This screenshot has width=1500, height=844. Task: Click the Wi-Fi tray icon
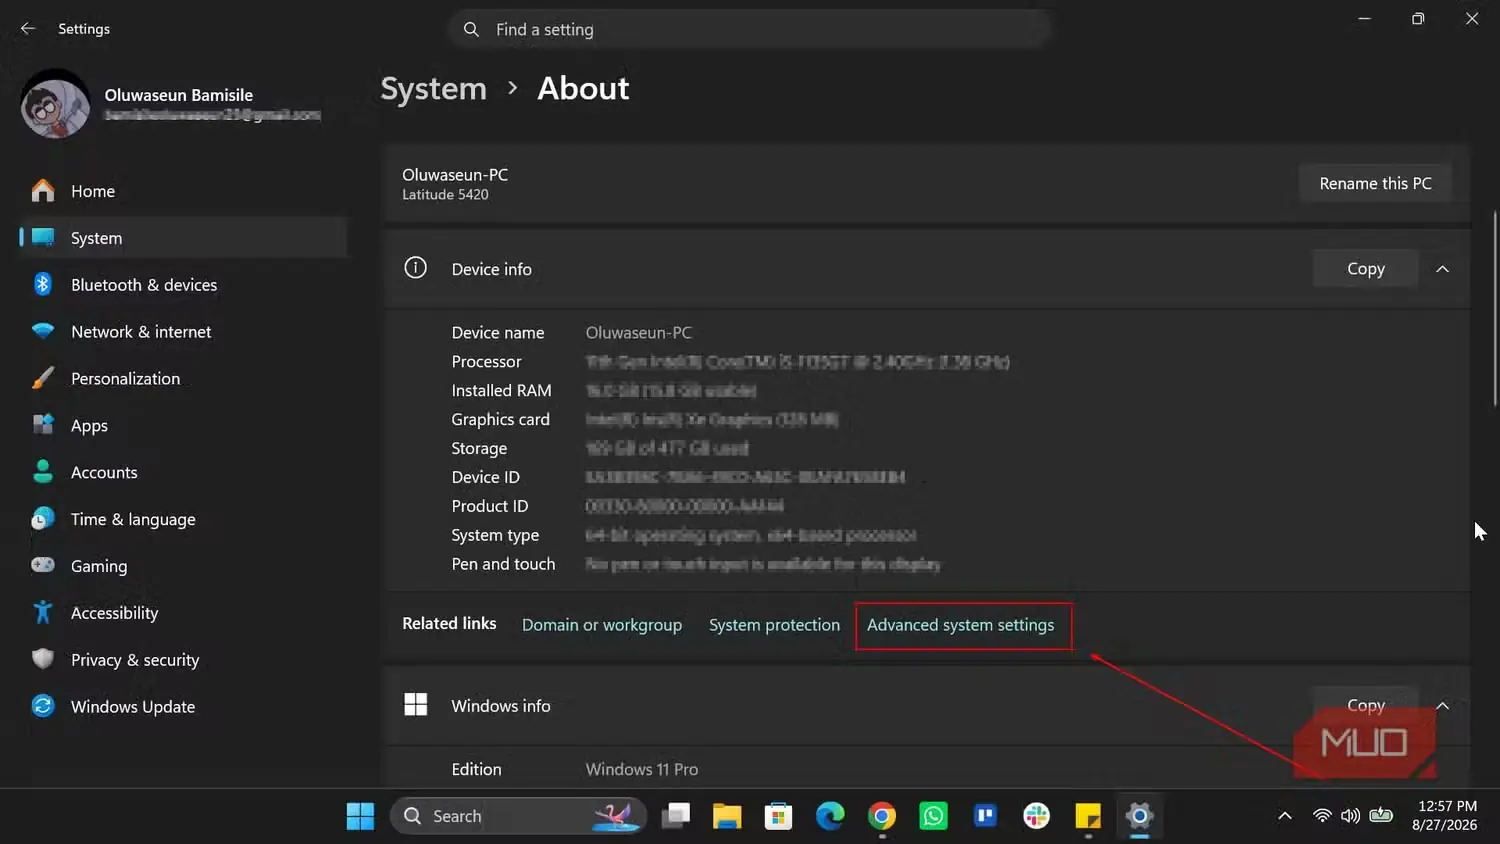[x=1322, y=816]
